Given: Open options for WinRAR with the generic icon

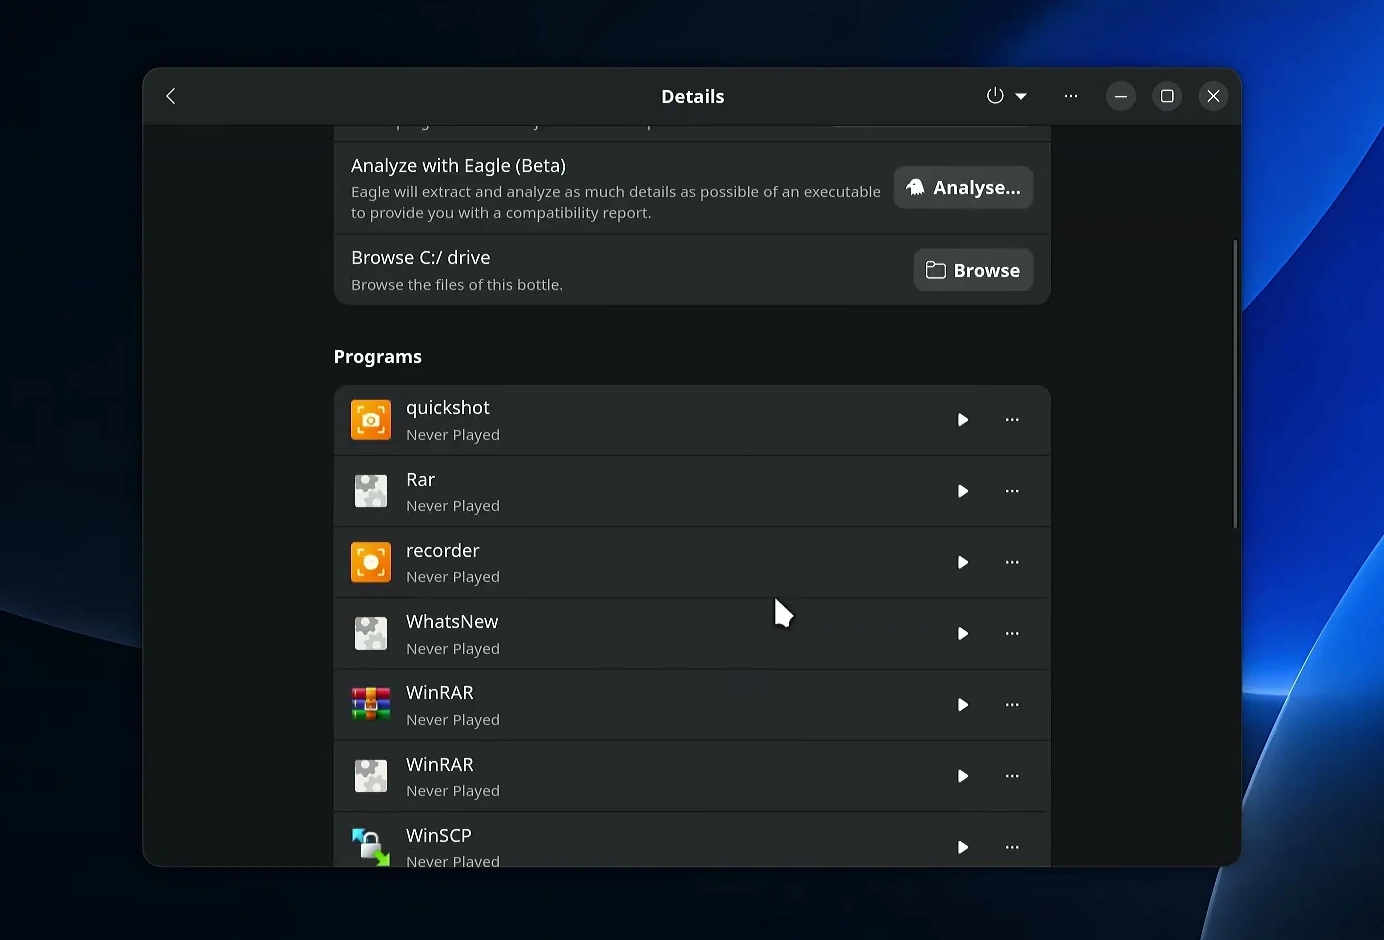Looking at the screenshot, I should click(1012, 776).
